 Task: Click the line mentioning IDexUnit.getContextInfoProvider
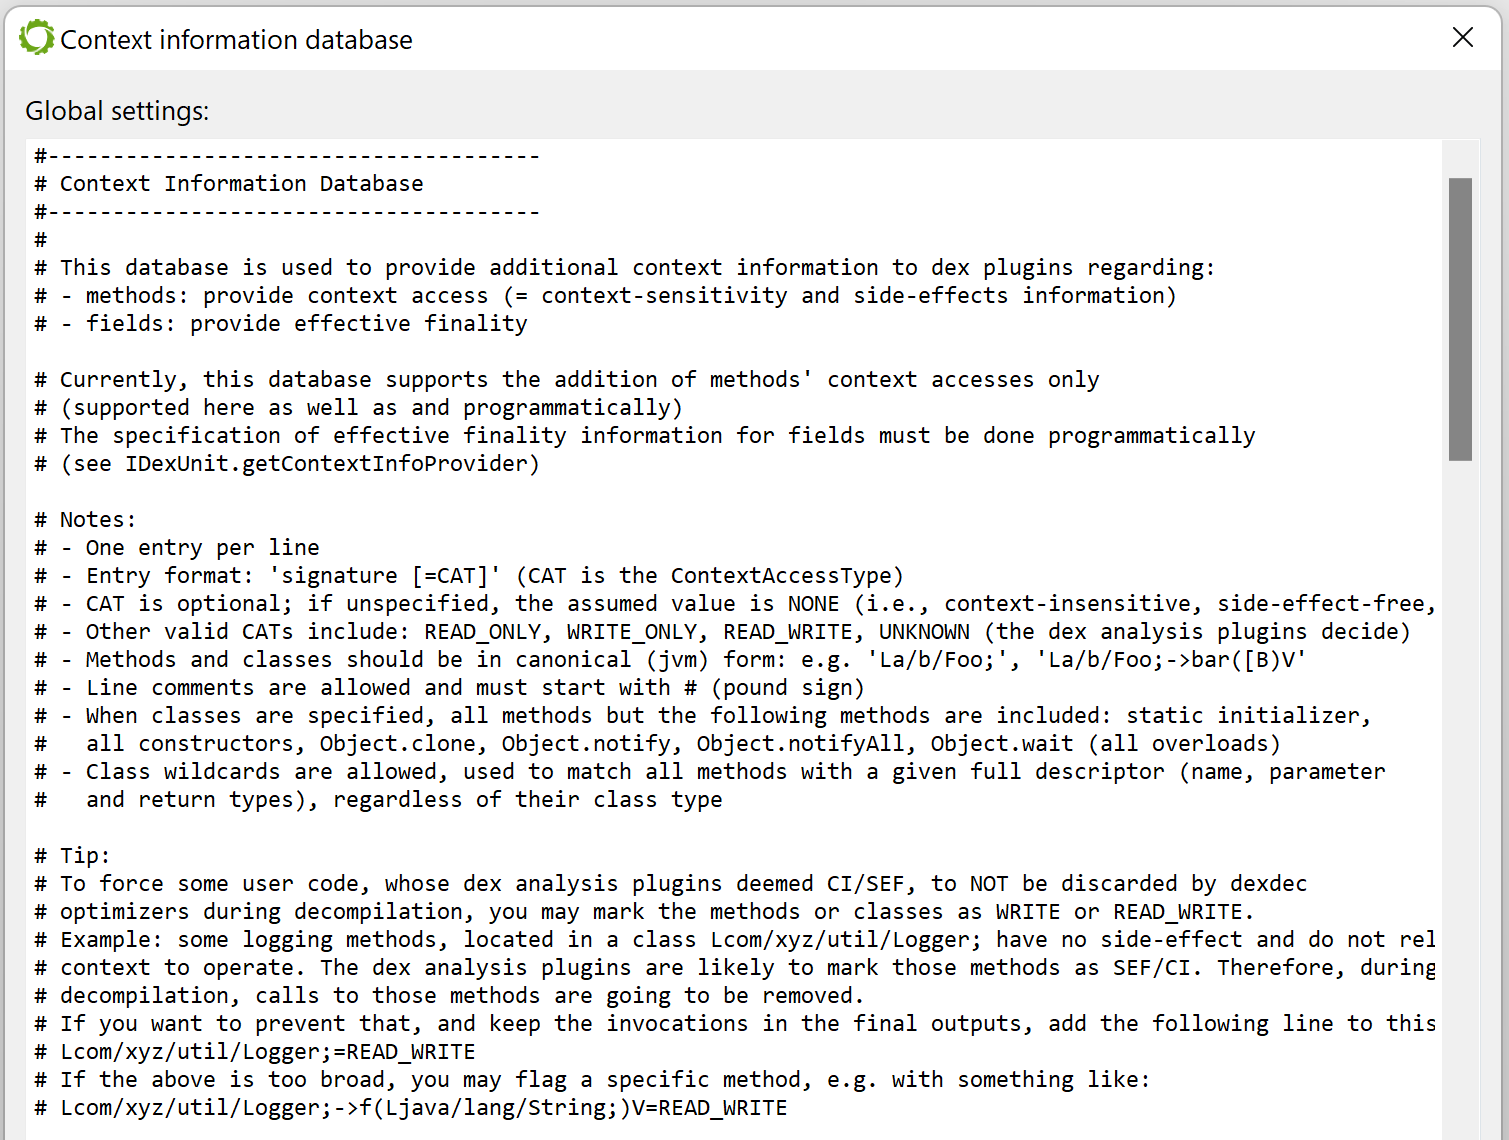287,463
